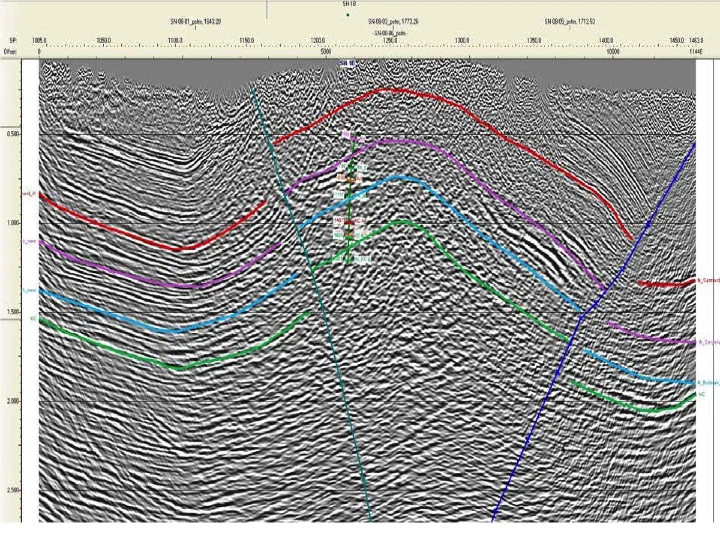The image size is (720, 540).
Task: Click shot point value 1100.0 on SP axis
Action: 175,41
